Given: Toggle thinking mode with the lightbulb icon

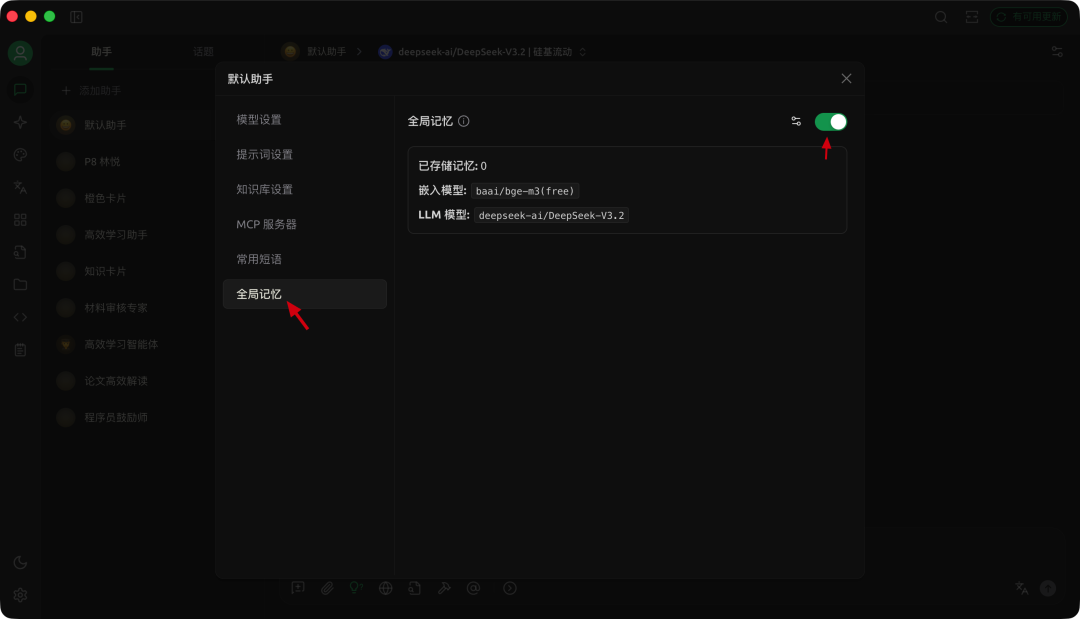Looking at the screenshot, I should pos(356,588).
